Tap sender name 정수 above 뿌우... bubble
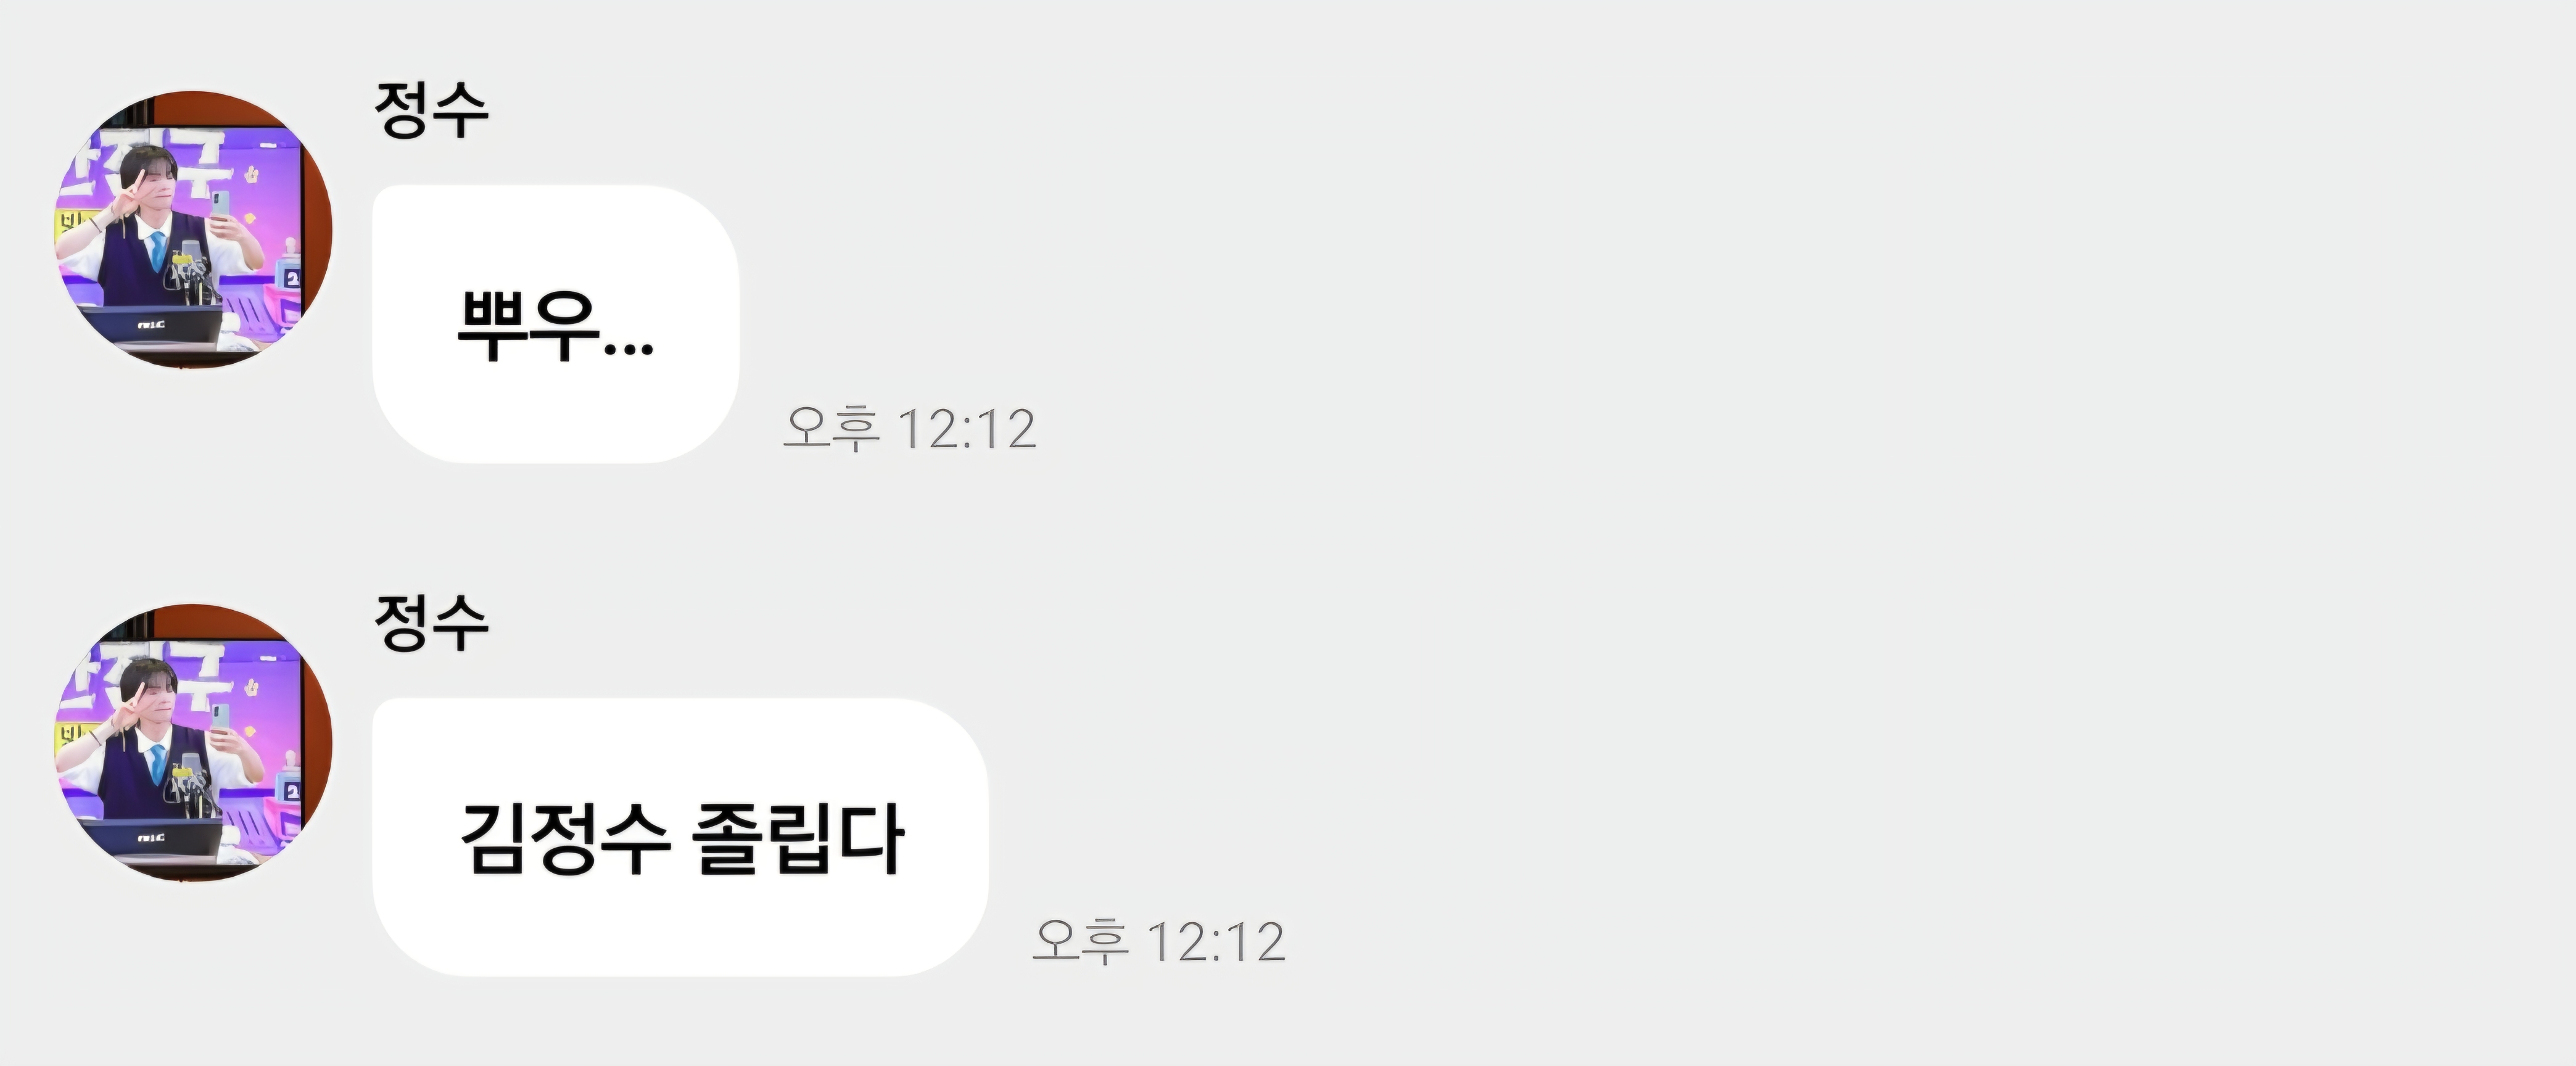The width and height of the screenshot is (2576, 1066). (431, 109)
